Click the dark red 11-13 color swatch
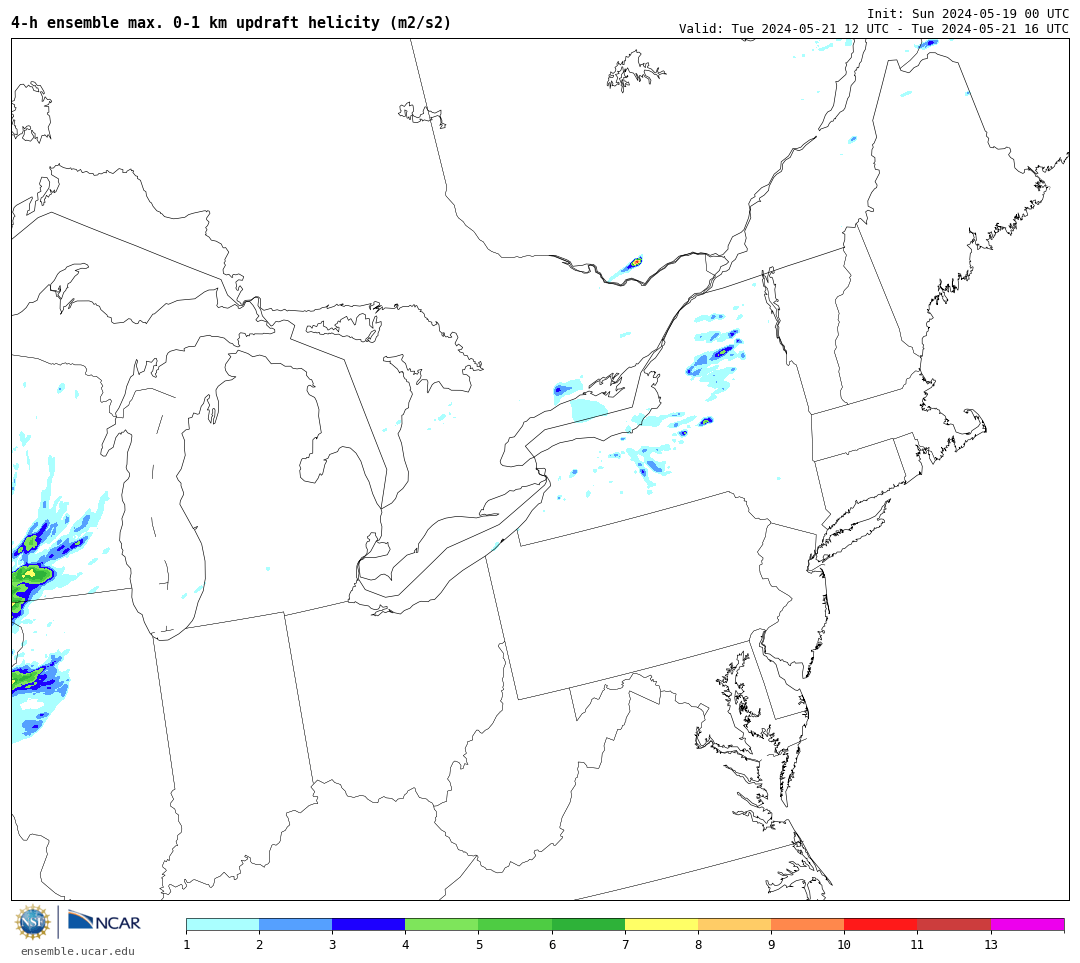 [954, 924]
